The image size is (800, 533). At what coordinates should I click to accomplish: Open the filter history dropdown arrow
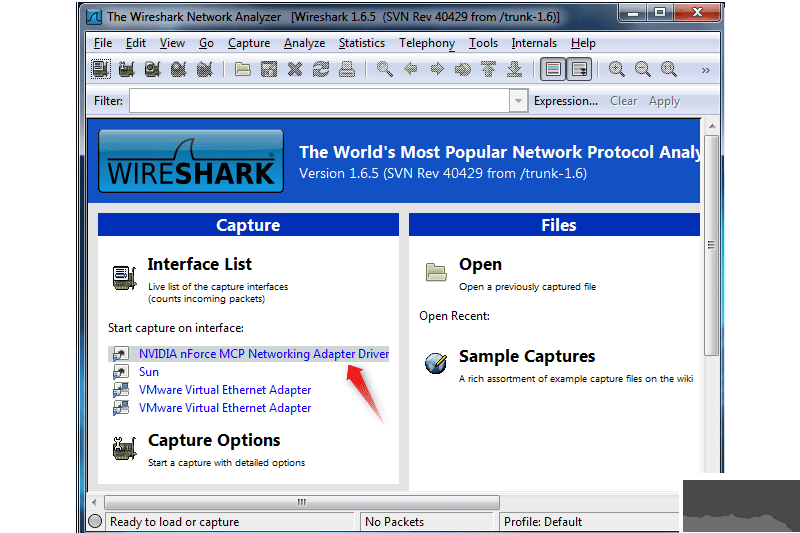point(518,100)
